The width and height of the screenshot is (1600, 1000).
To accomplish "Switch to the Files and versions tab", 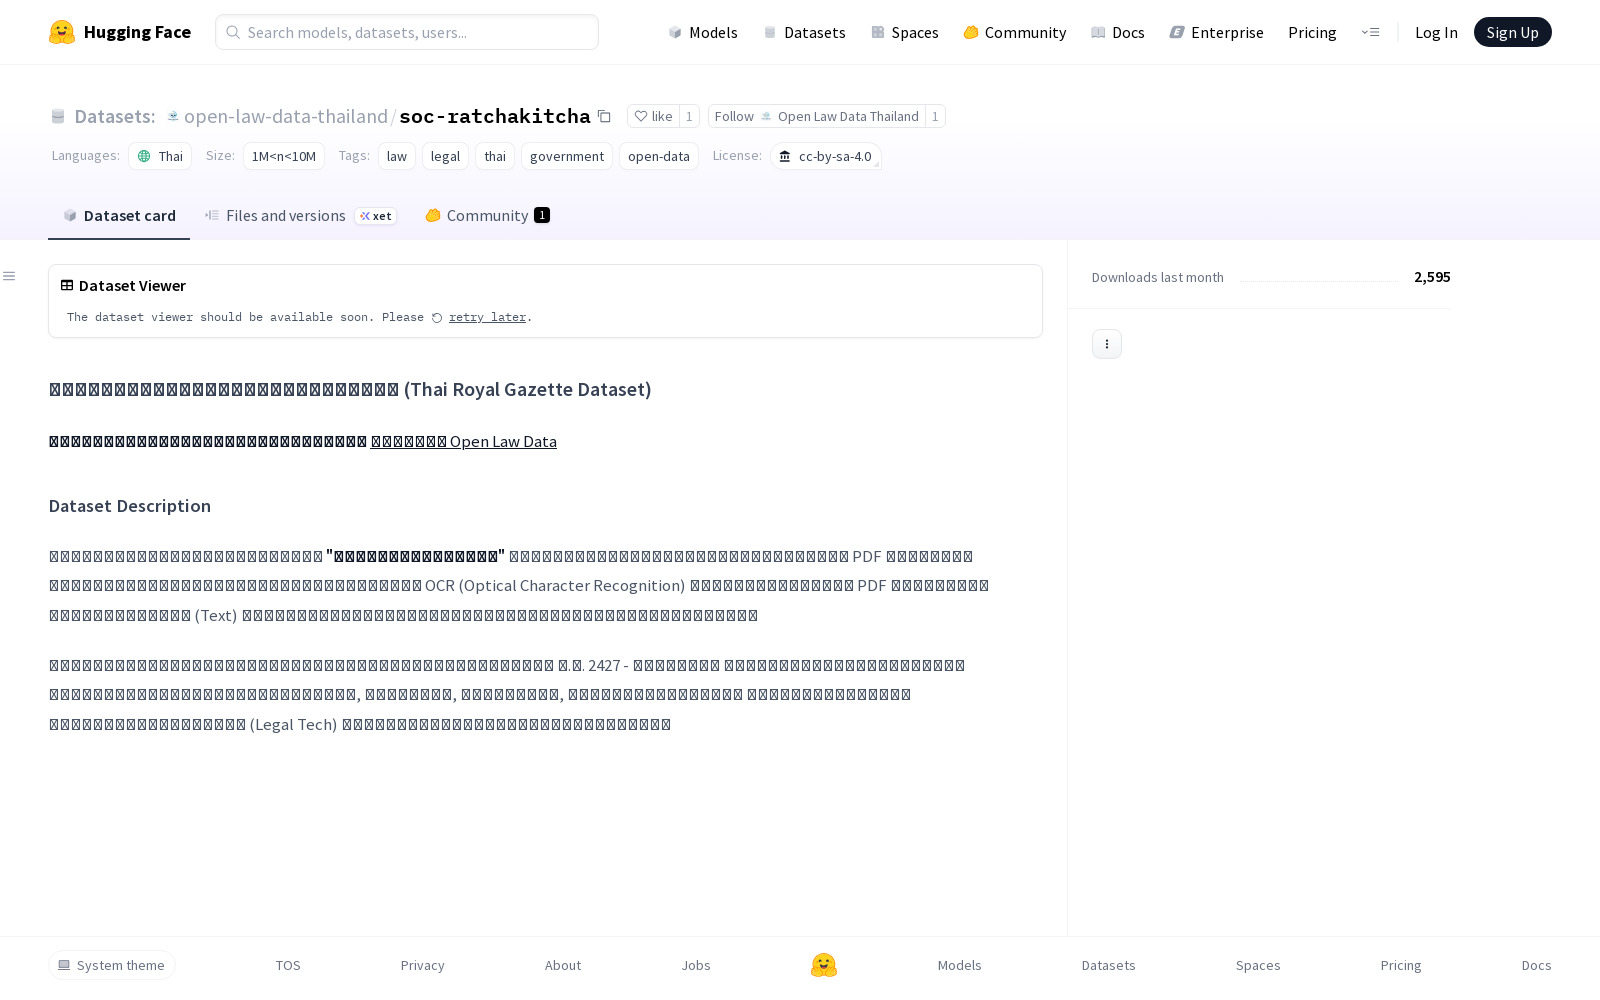I will [x=301, y=216].
